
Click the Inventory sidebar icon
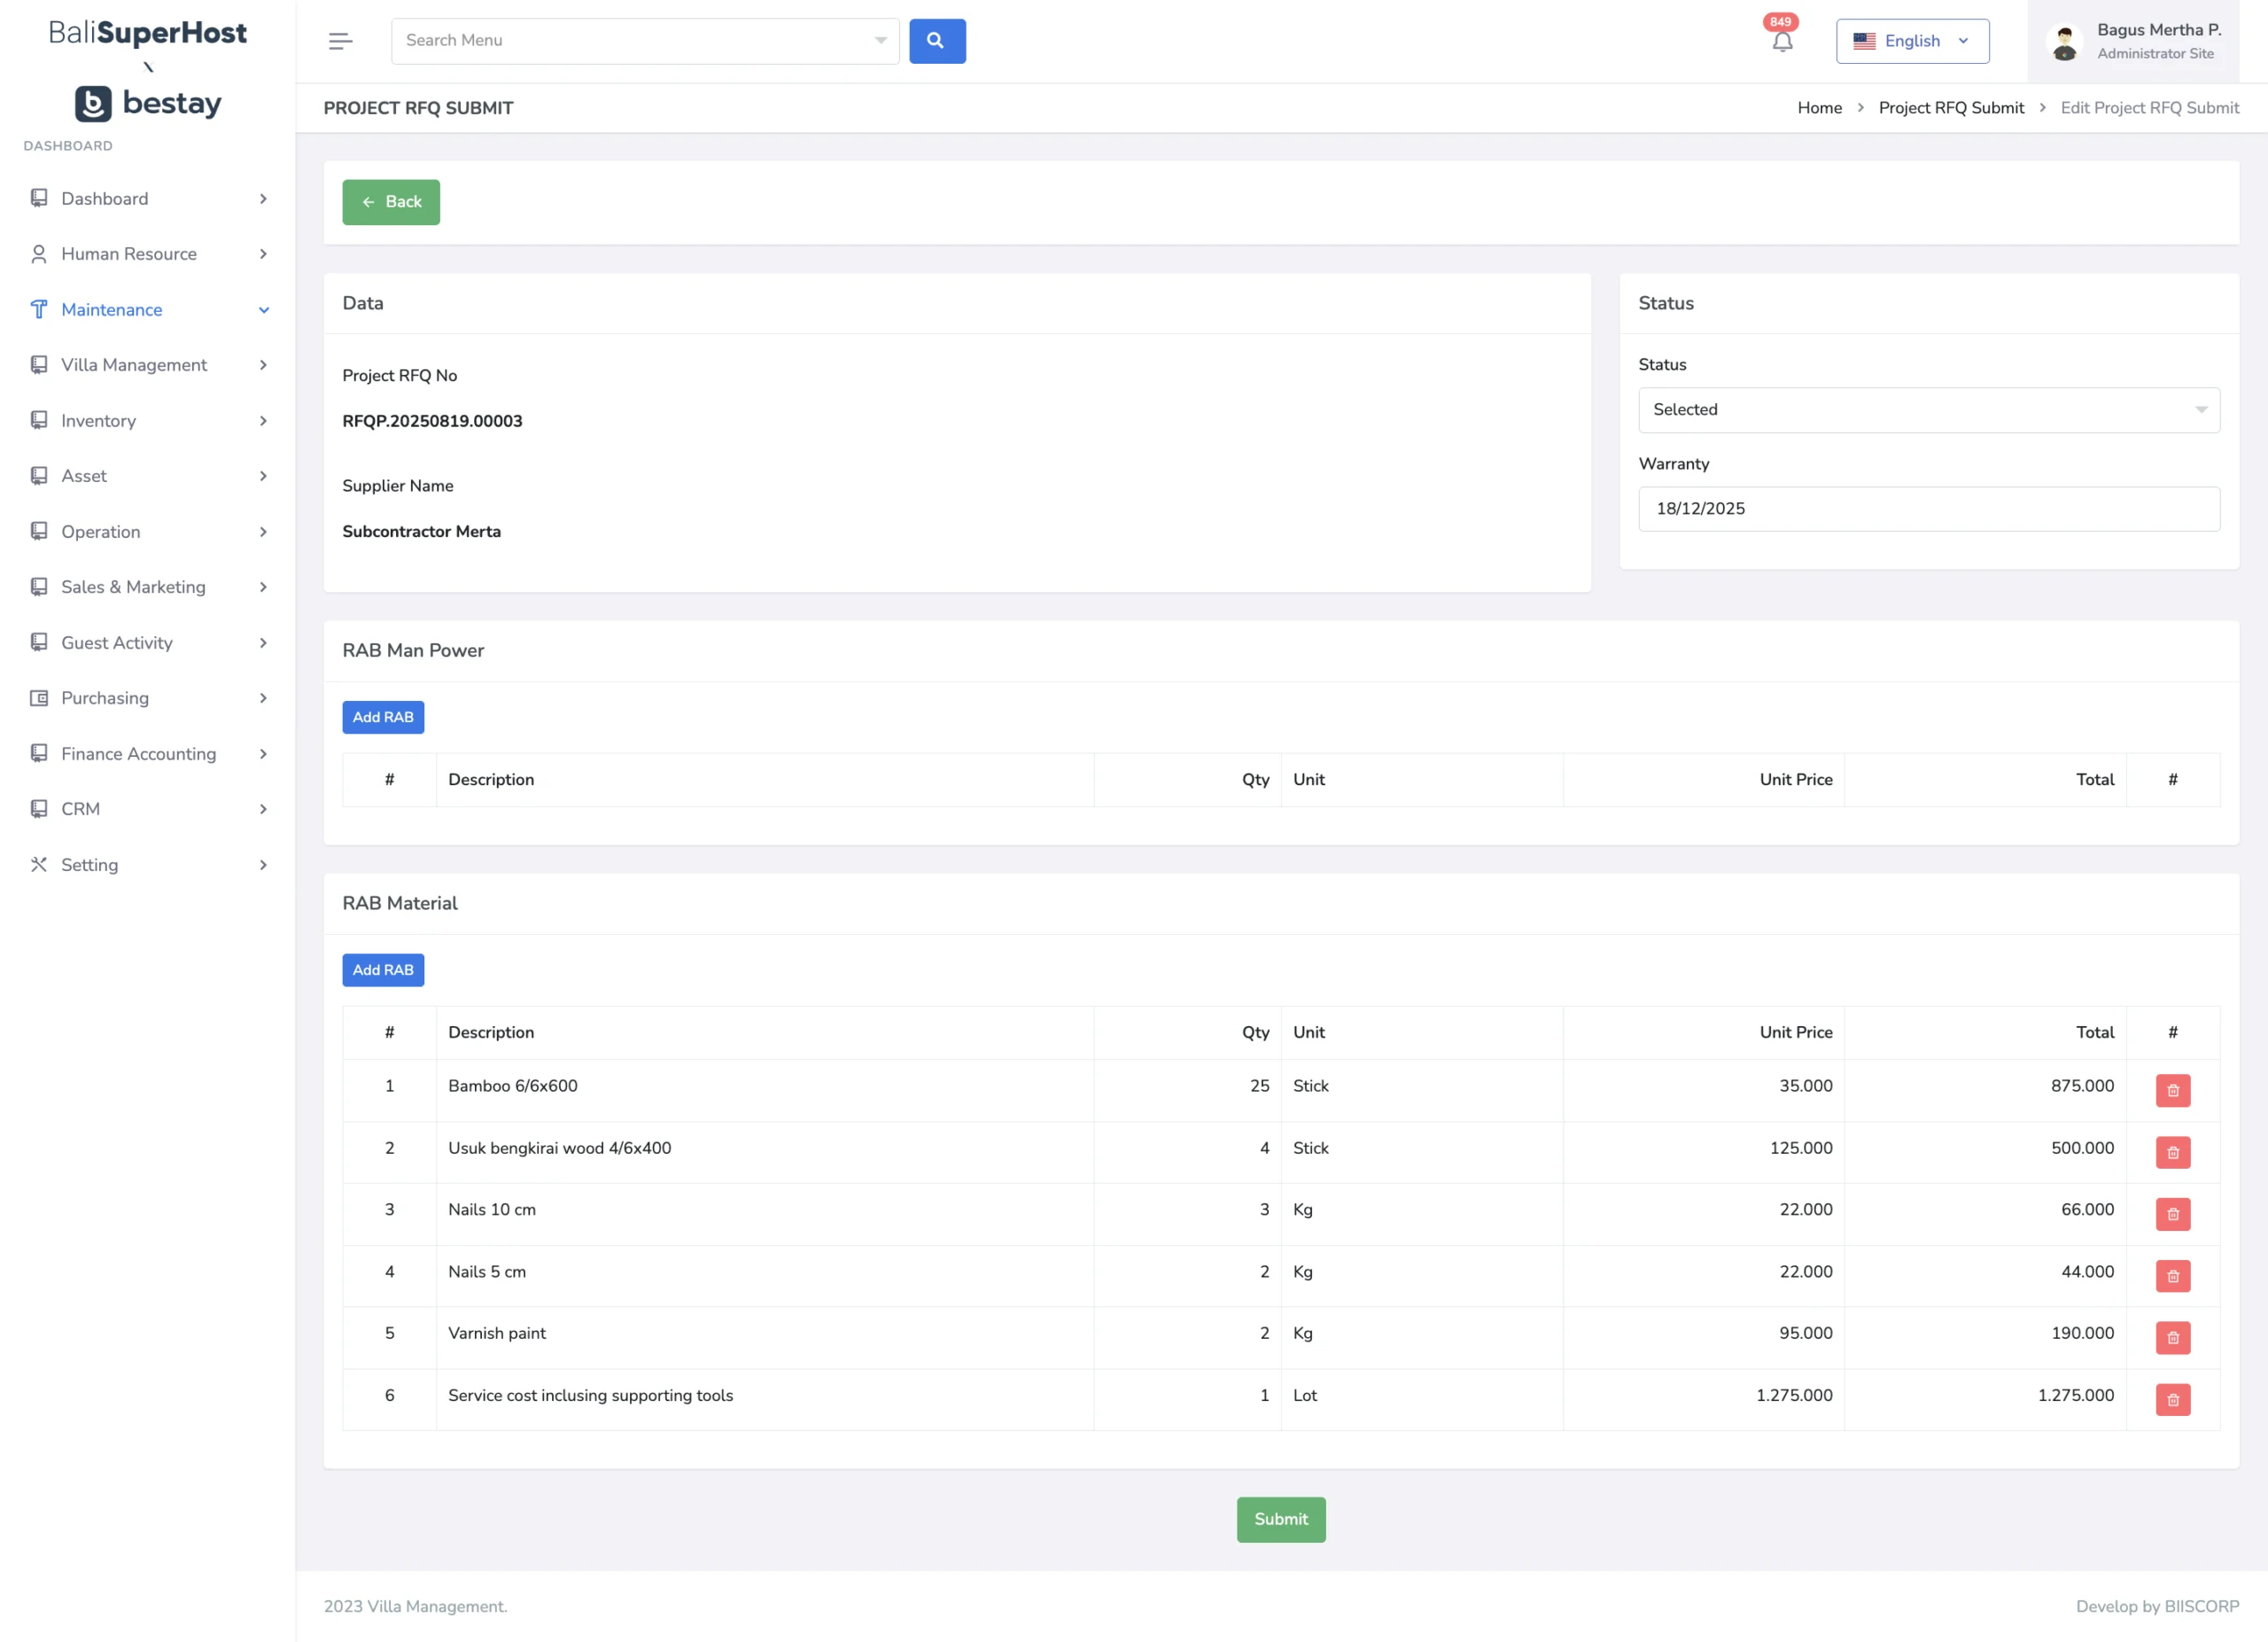tap(39, 421)
